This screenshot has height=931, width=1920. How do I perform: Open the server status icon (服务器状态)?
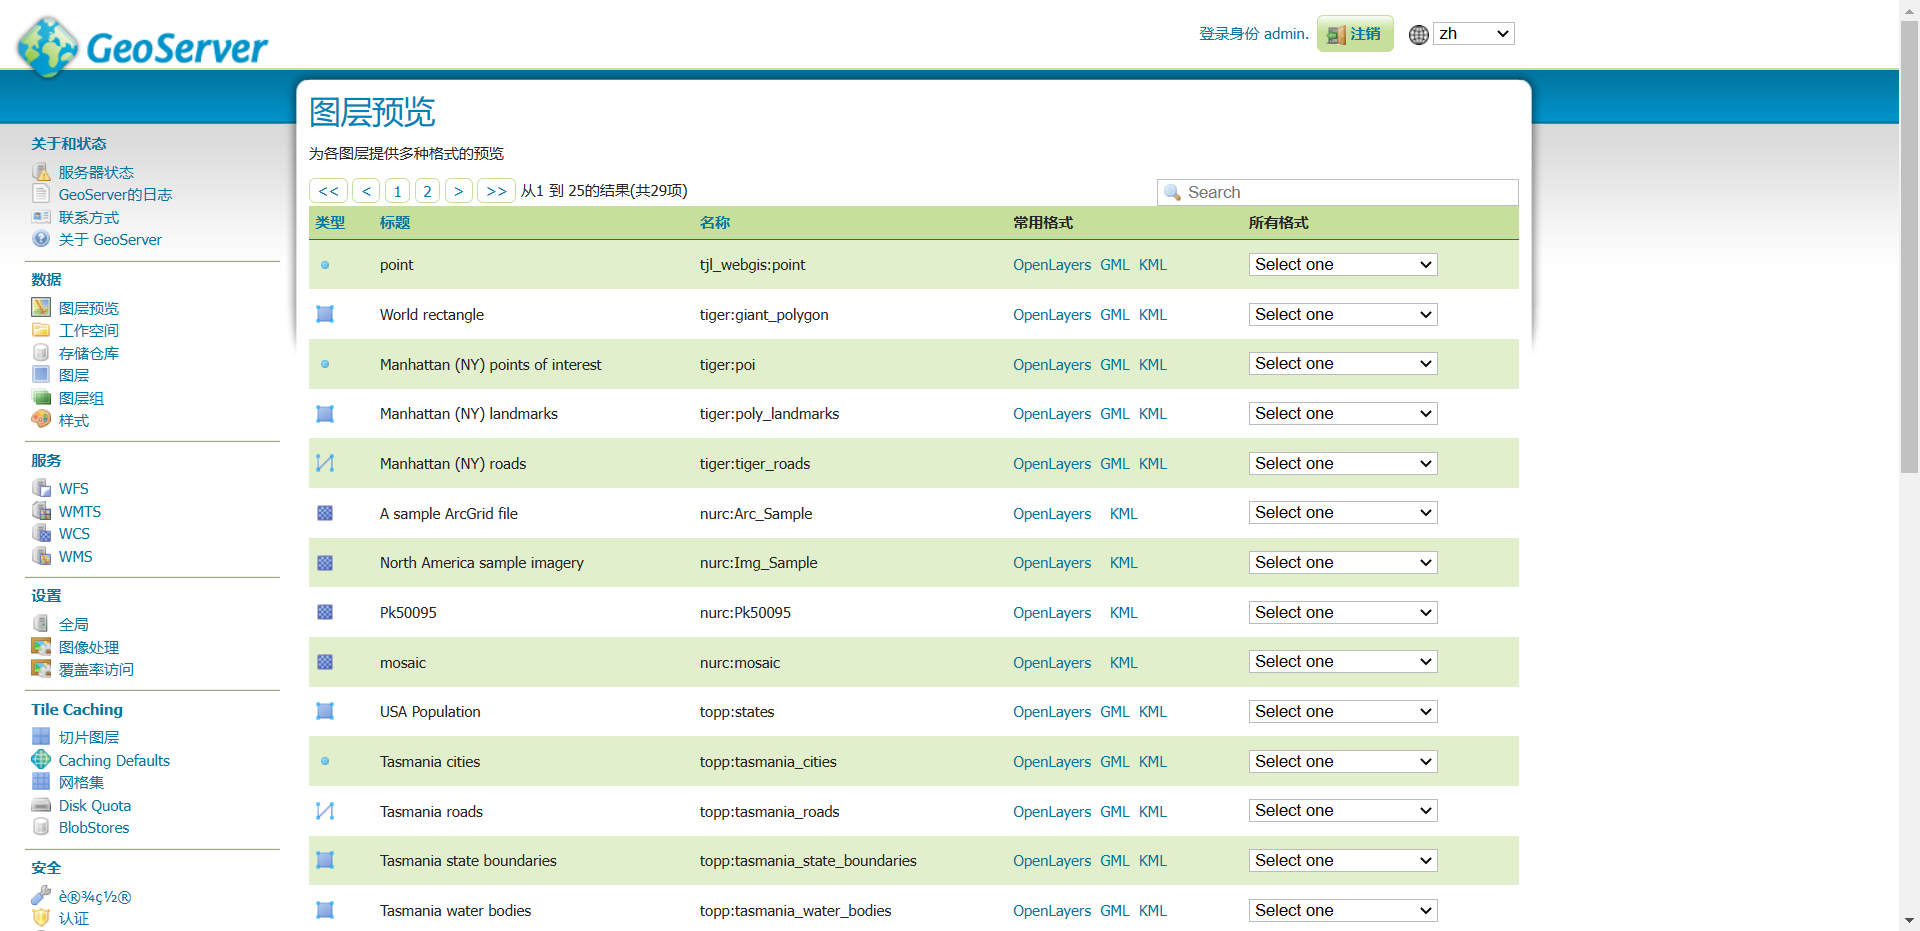(41, 172)
